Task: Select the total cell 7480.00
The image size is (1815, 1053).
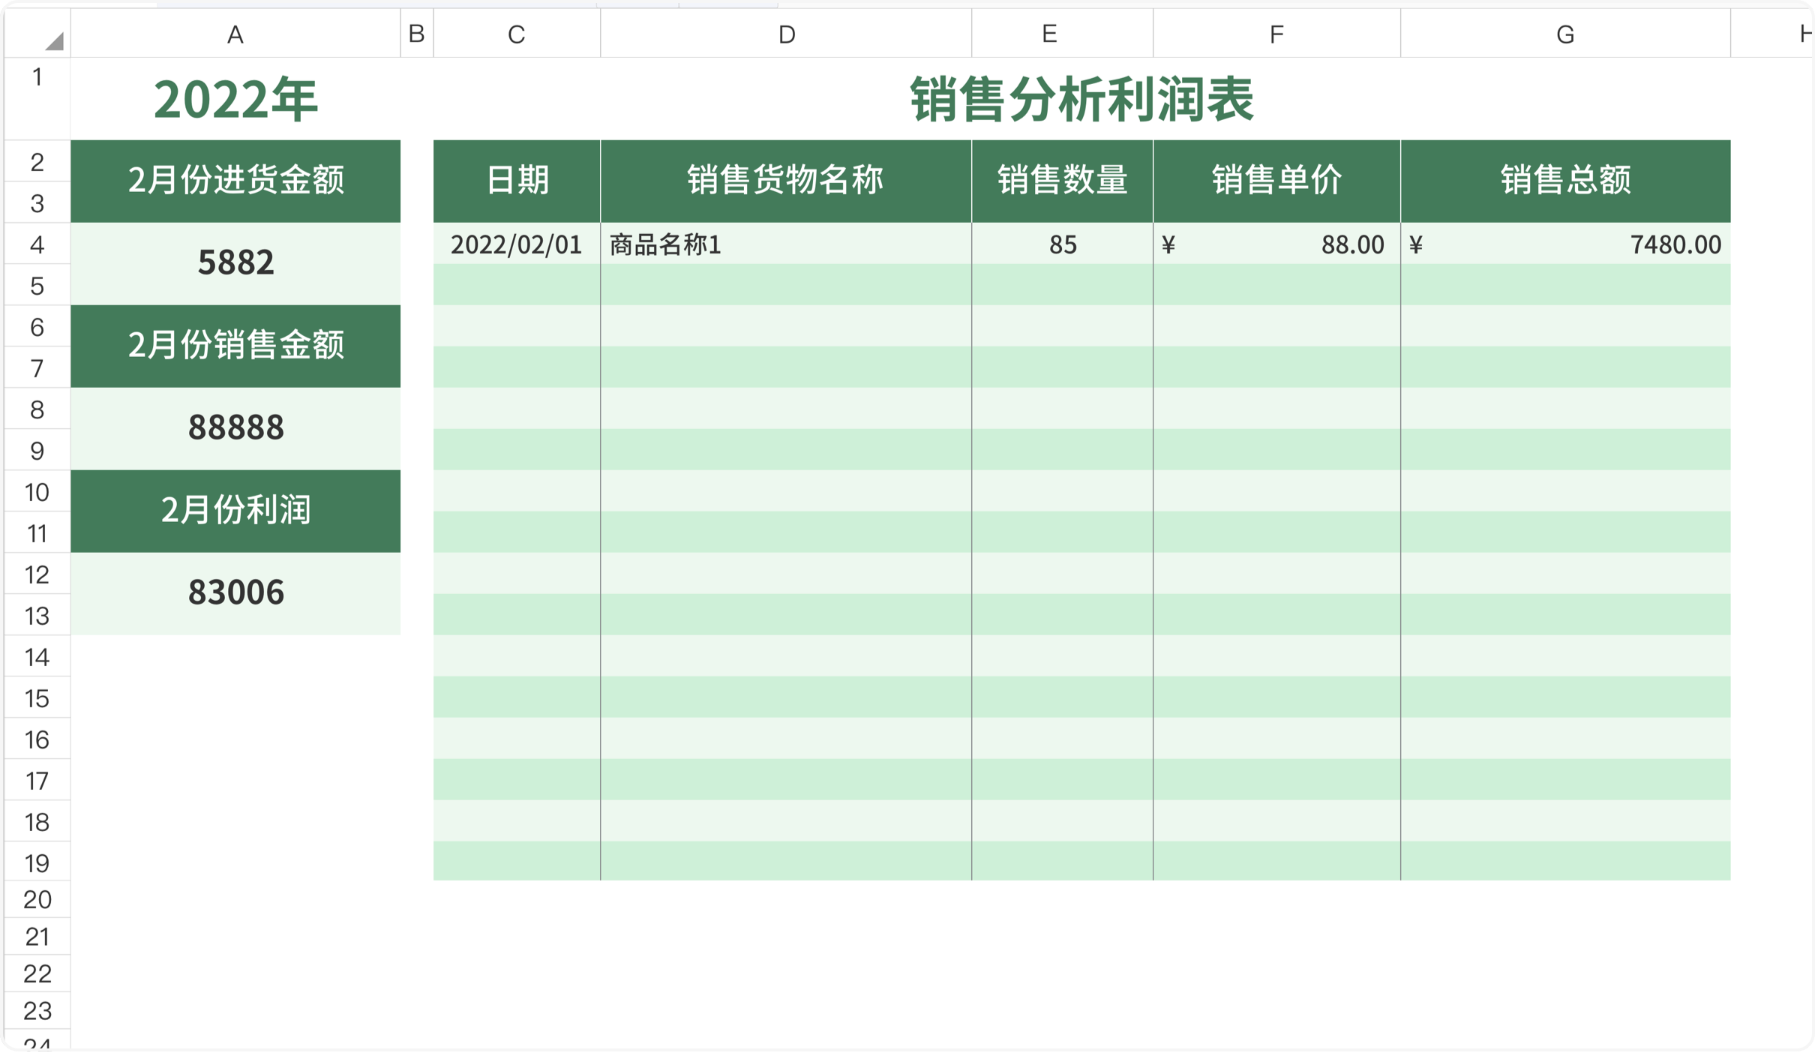Action: tap(1565, 244)
